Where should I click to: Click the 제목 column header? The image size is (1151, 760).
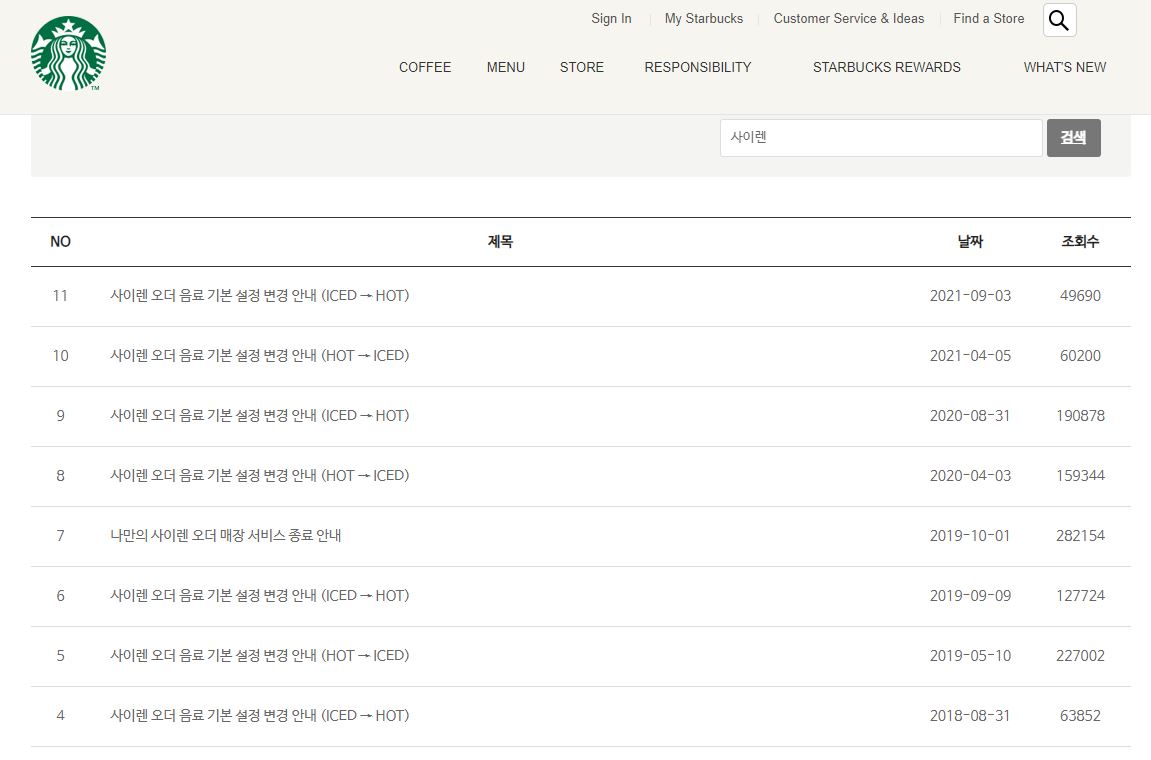[500, 242]
